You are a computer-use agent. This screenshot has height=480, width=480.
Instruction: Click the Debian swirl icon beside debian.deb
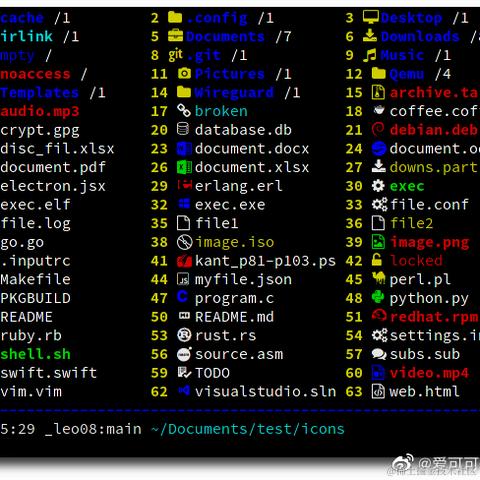coord(378,129)
